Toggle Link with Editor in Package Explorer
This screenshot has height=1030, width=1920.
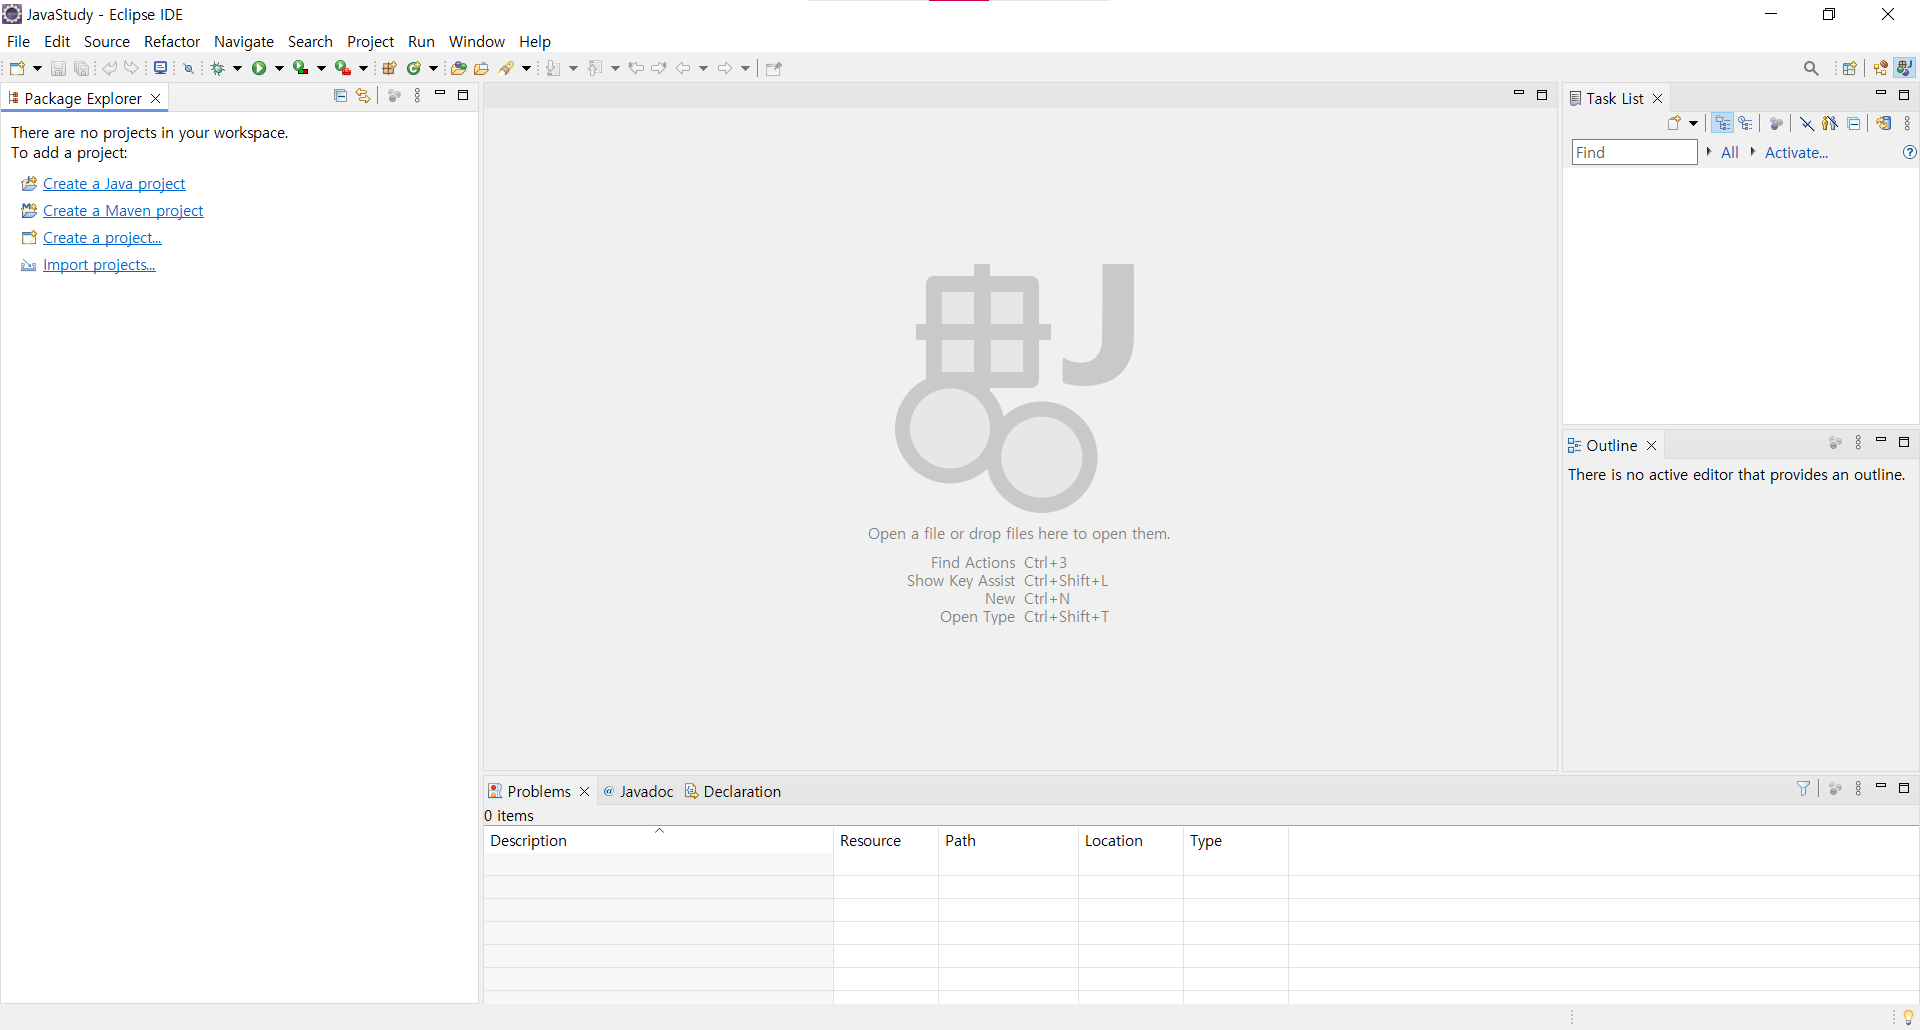pos(363,96)
